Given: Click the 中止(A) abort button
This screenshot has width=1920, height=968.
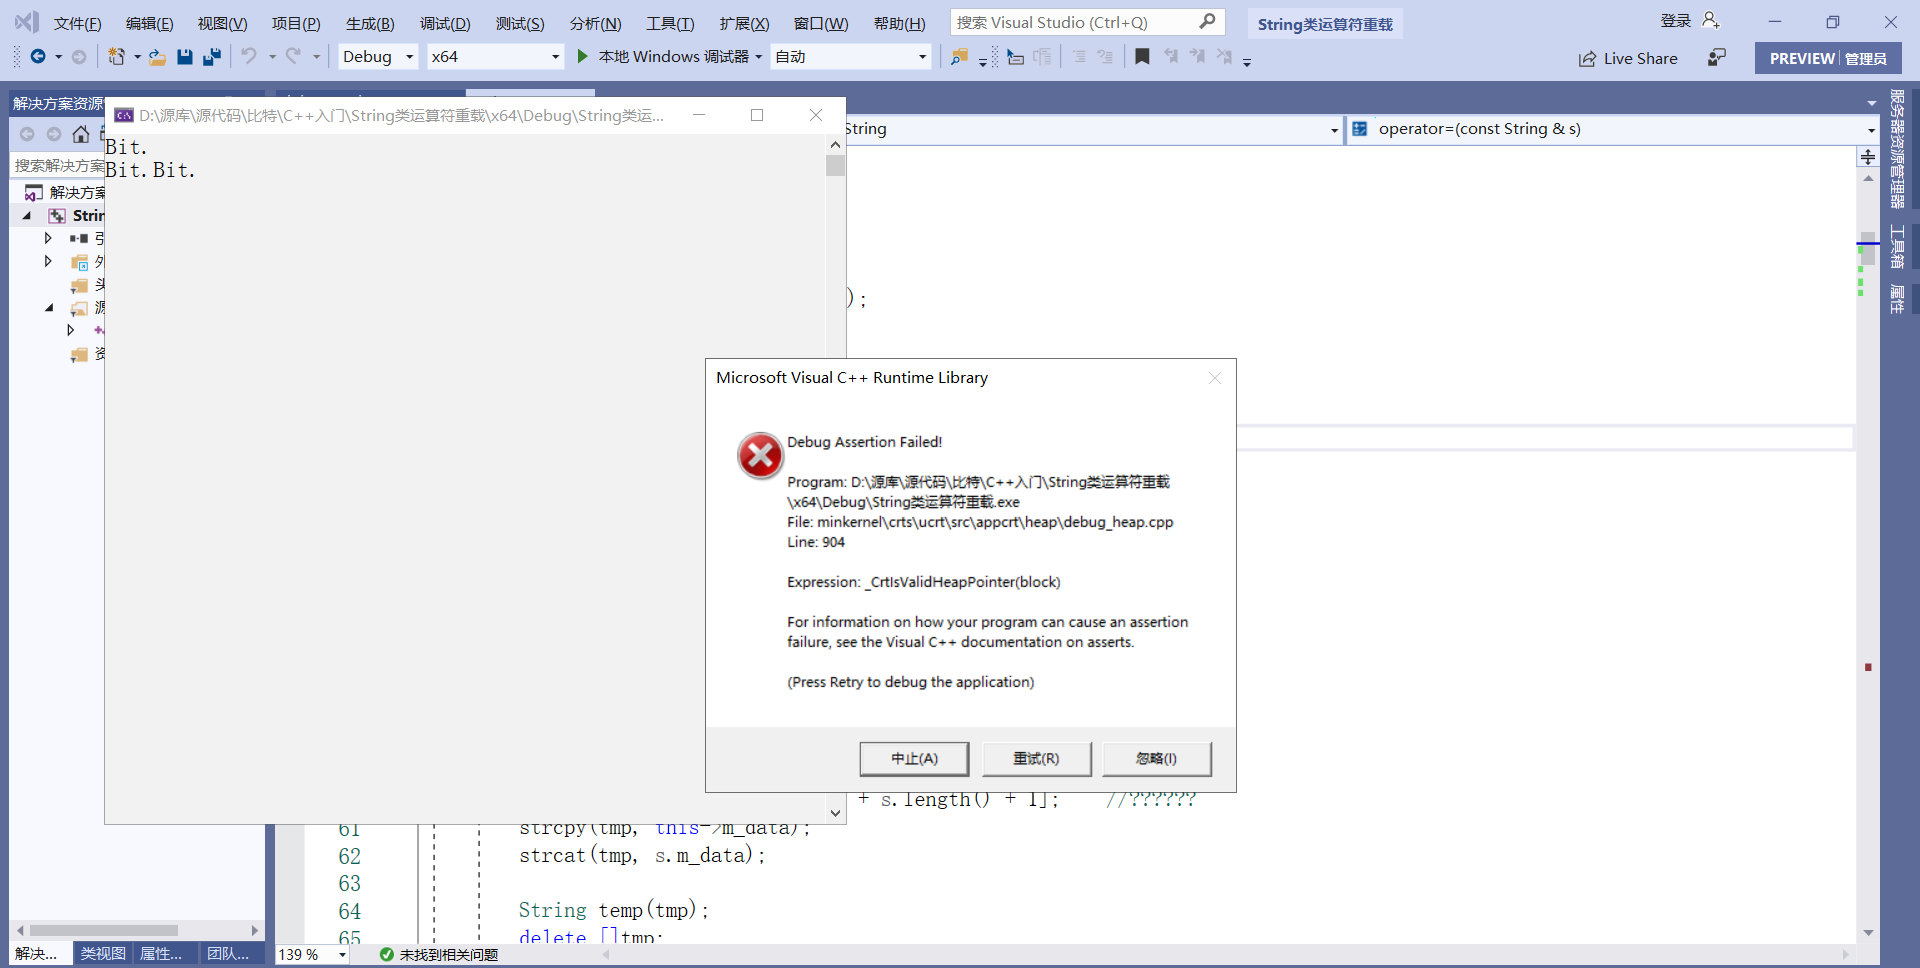Looking at the screenshot, I should [x=914, y=759].
